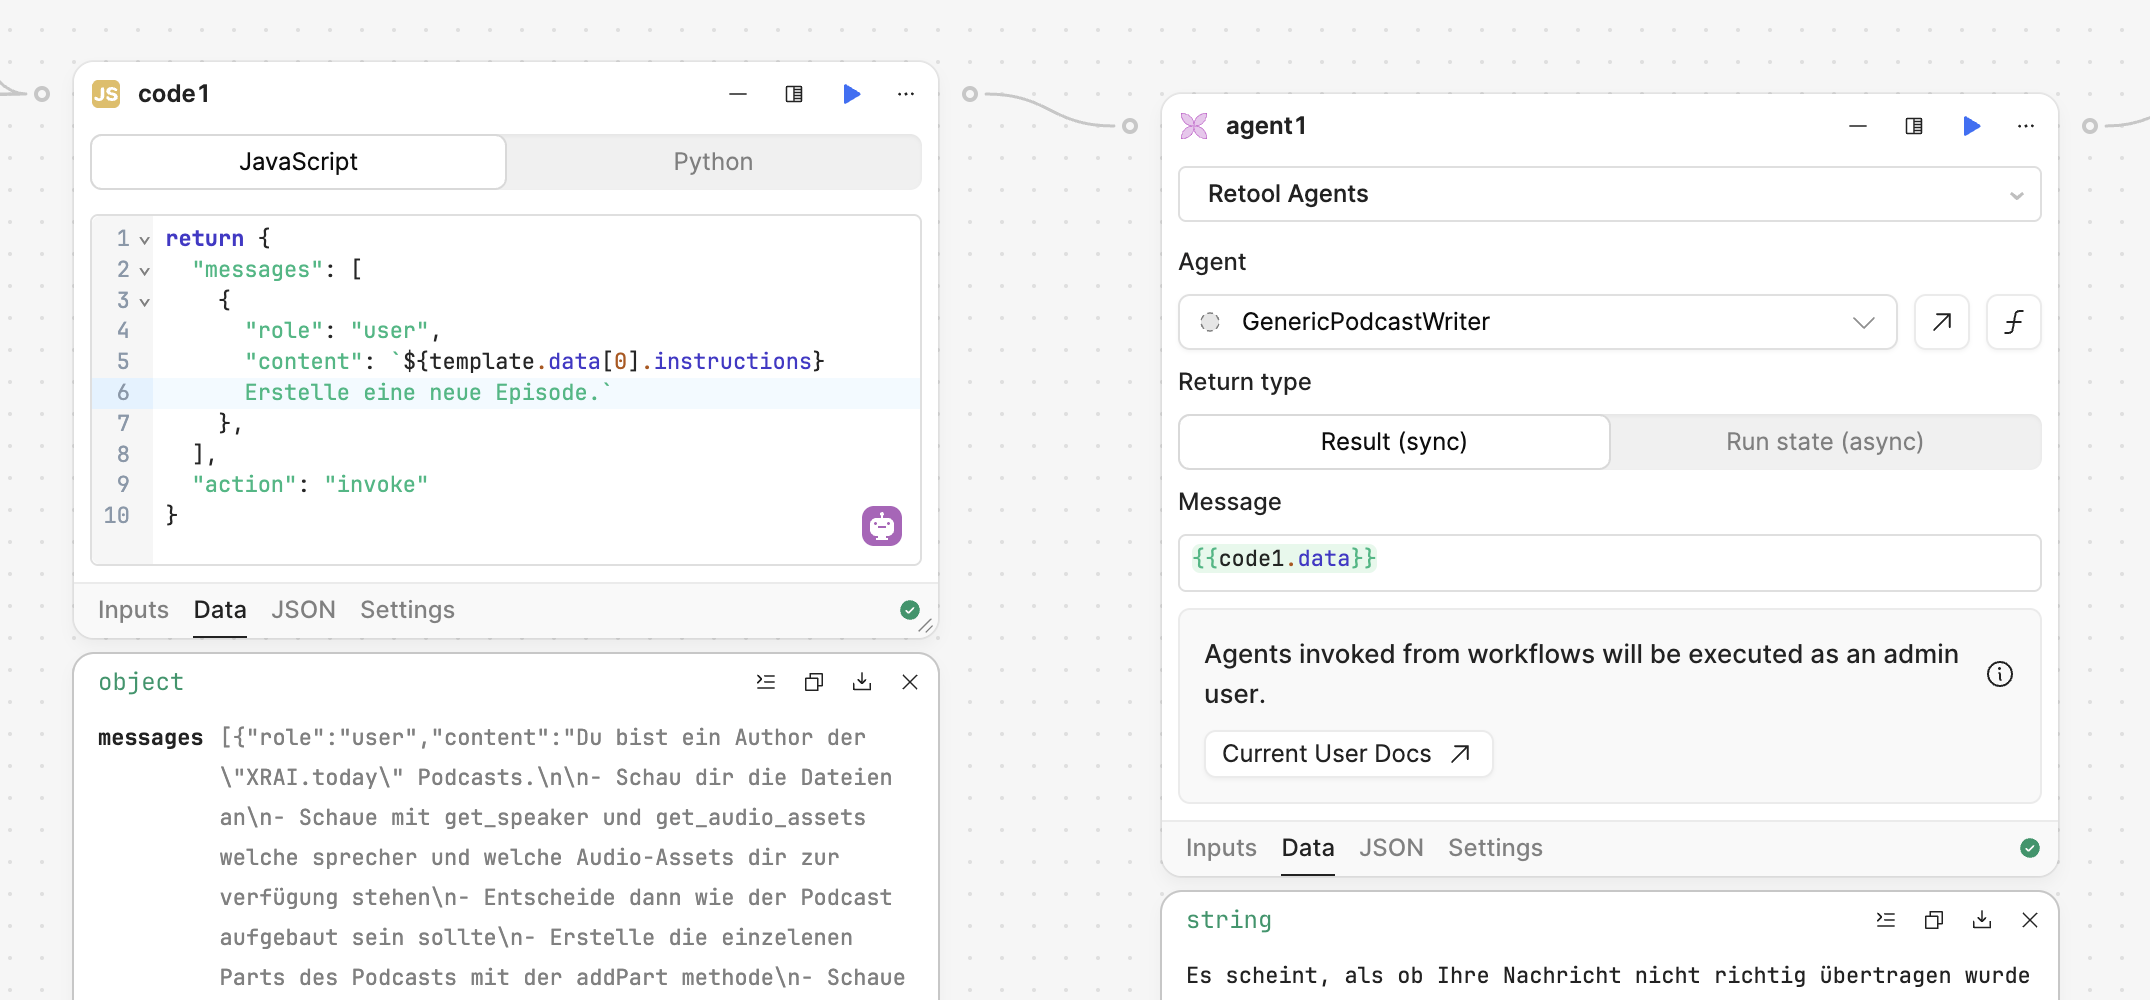2150x1000 pixels.
Task: Run the code1 block with play icon
Action: [x=851, y=94]
